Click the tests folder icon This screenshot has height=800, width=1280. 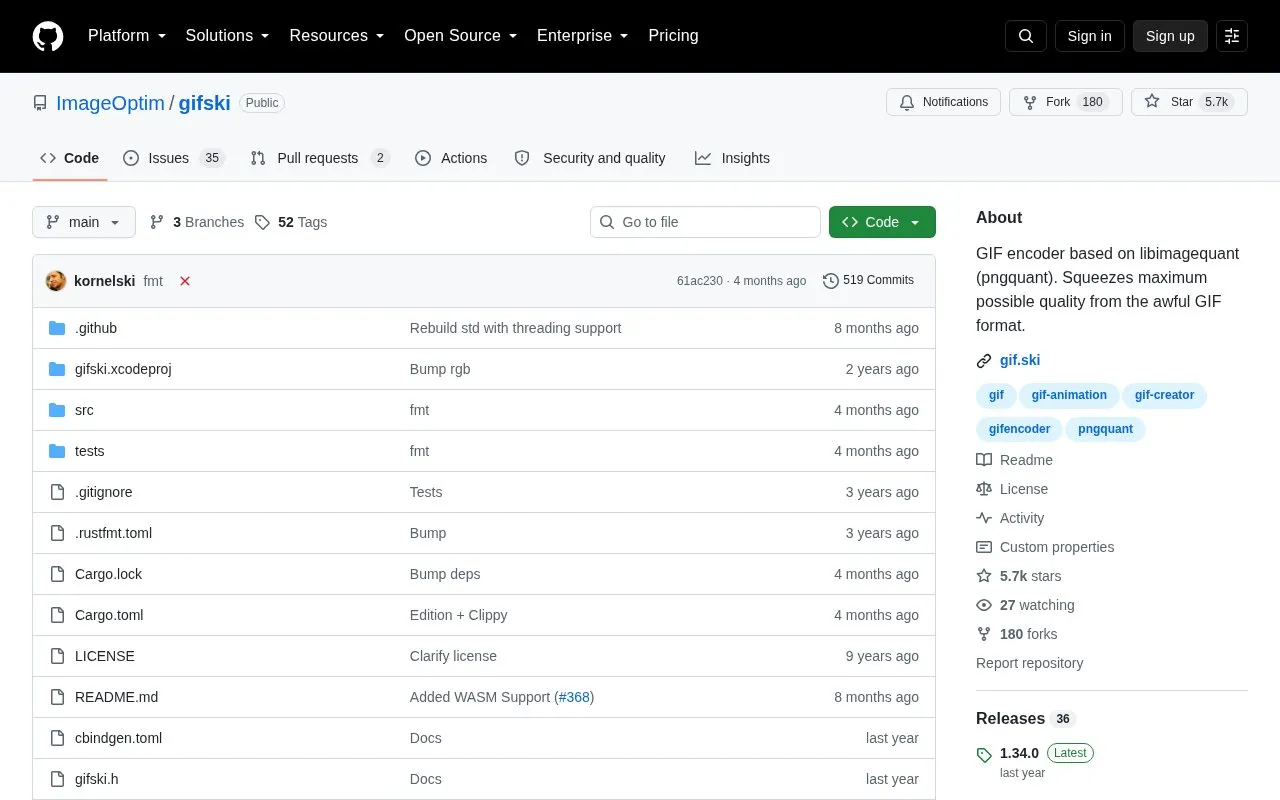(x=57, y=451)
